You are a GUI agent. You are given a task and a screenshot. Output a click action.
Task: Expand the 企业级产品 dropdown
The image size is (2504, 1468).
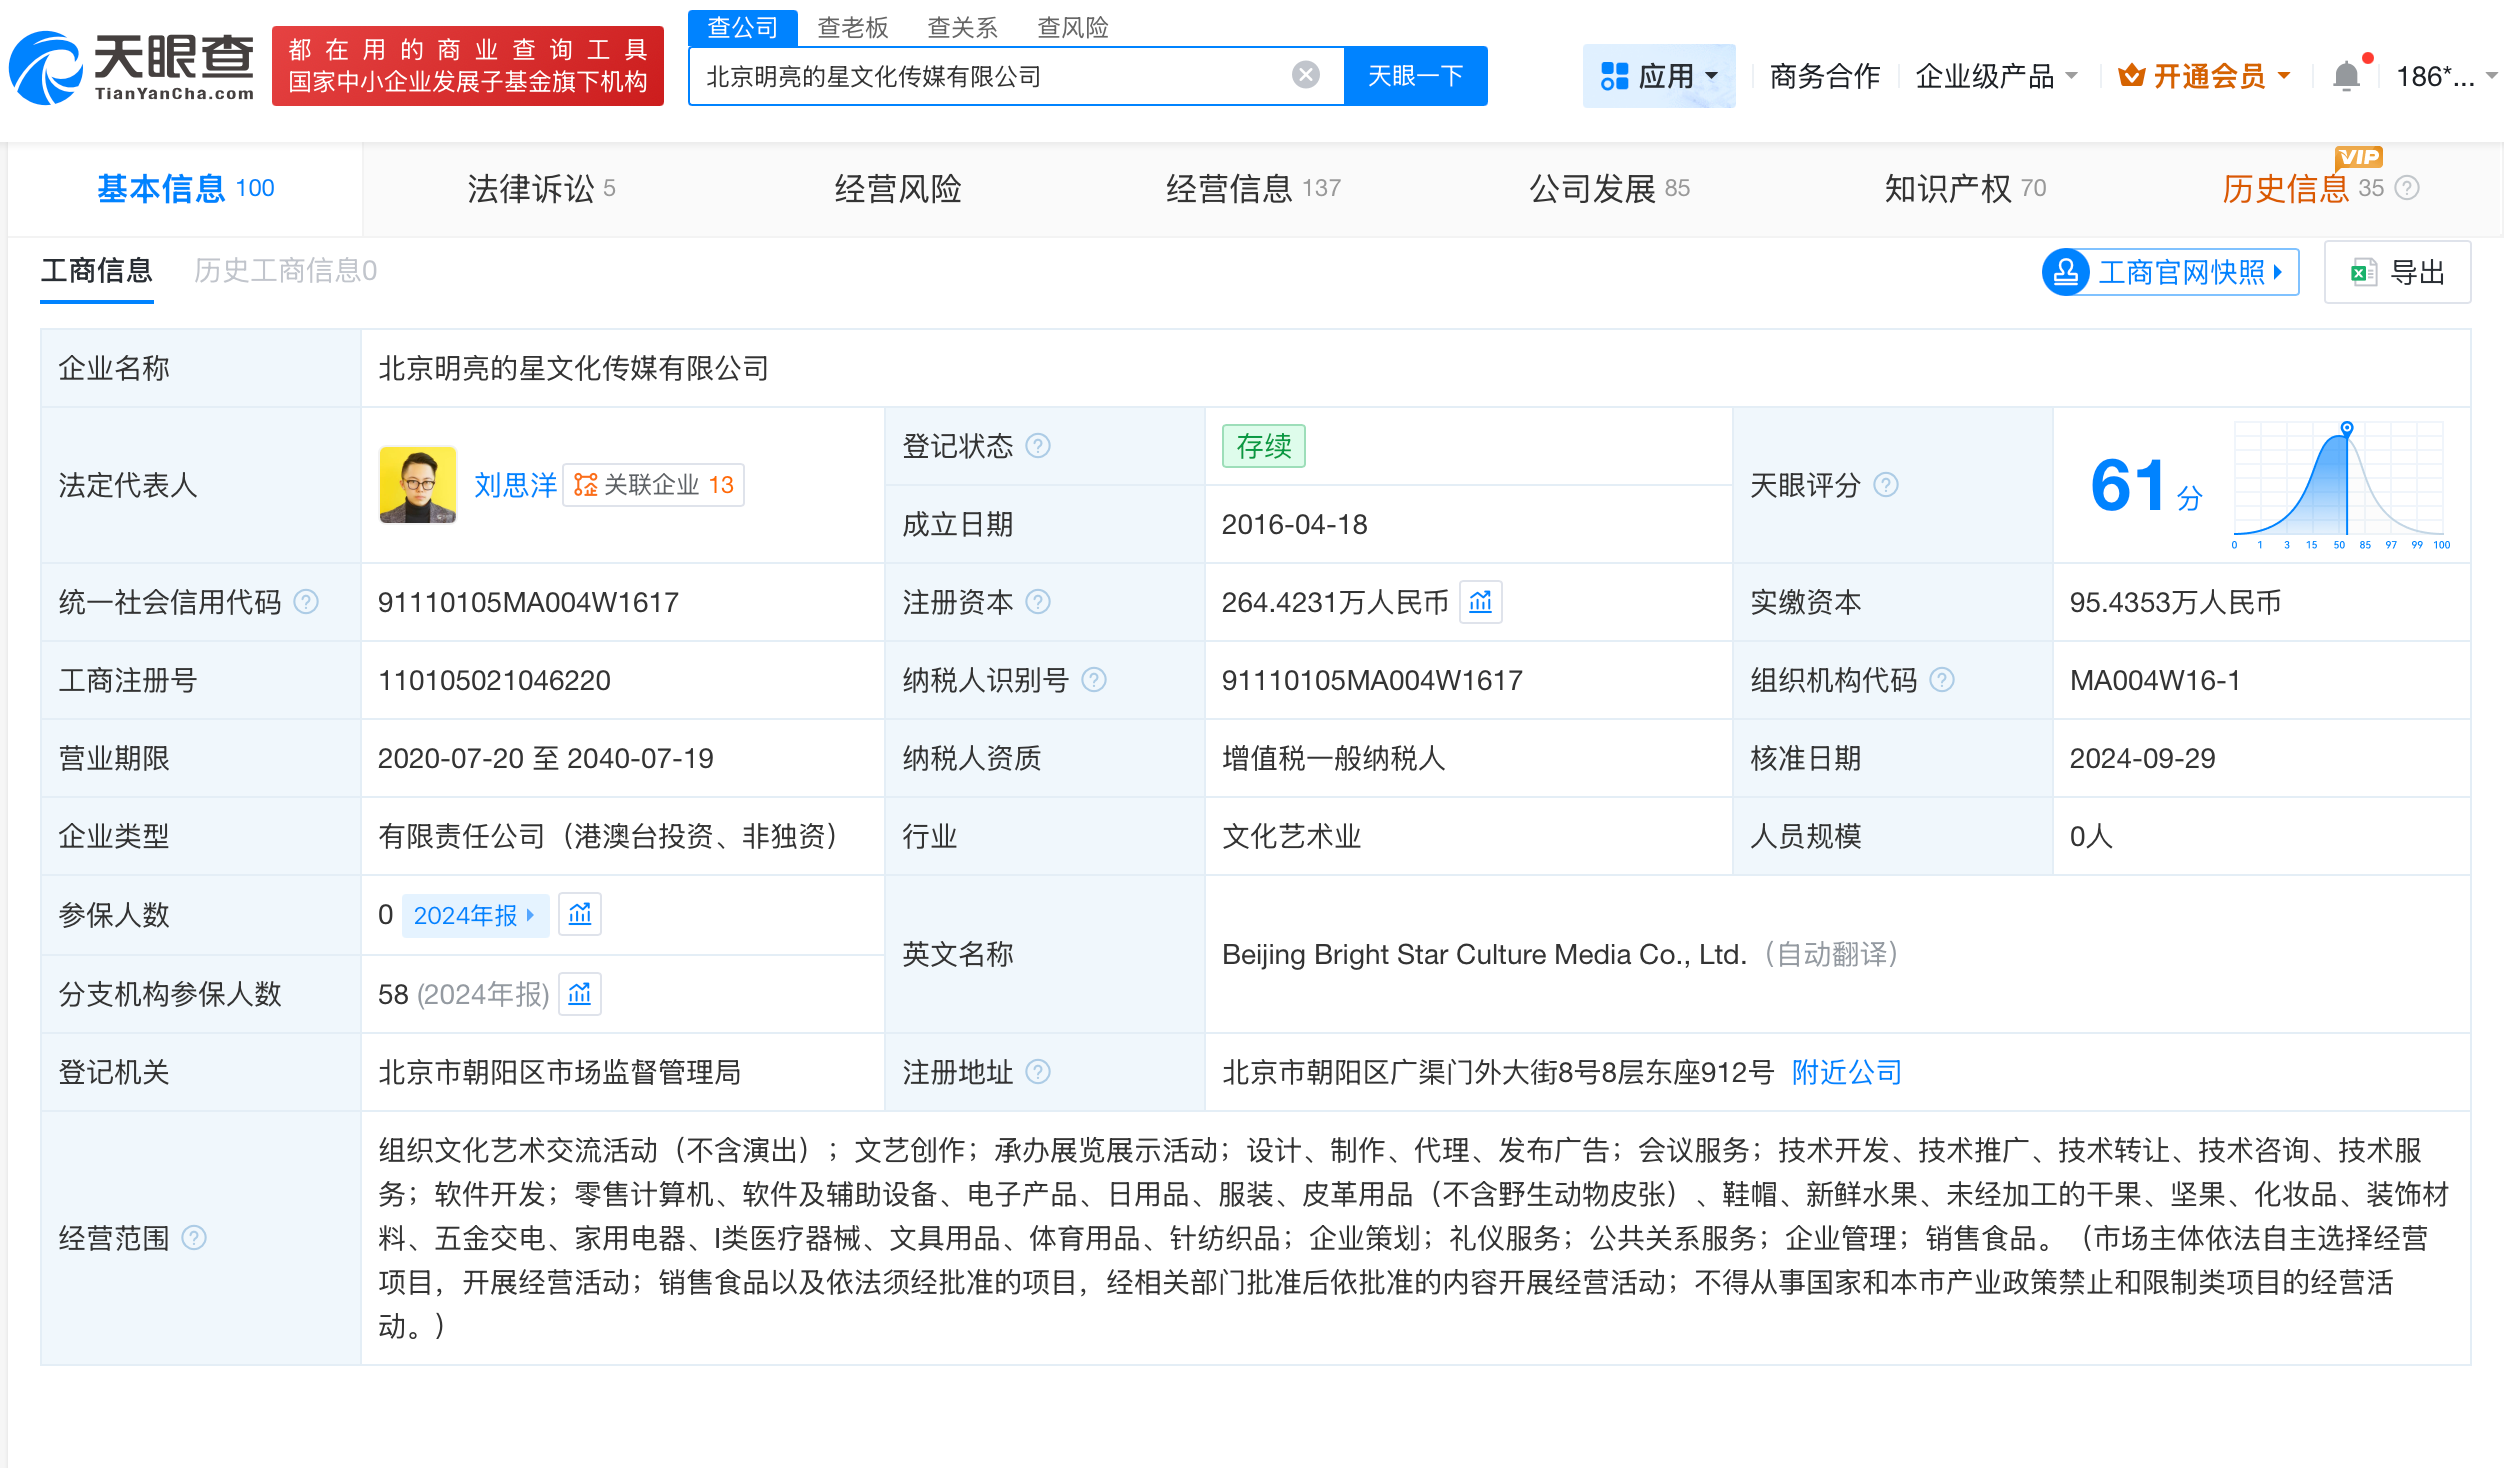[x=1996, y=75]
